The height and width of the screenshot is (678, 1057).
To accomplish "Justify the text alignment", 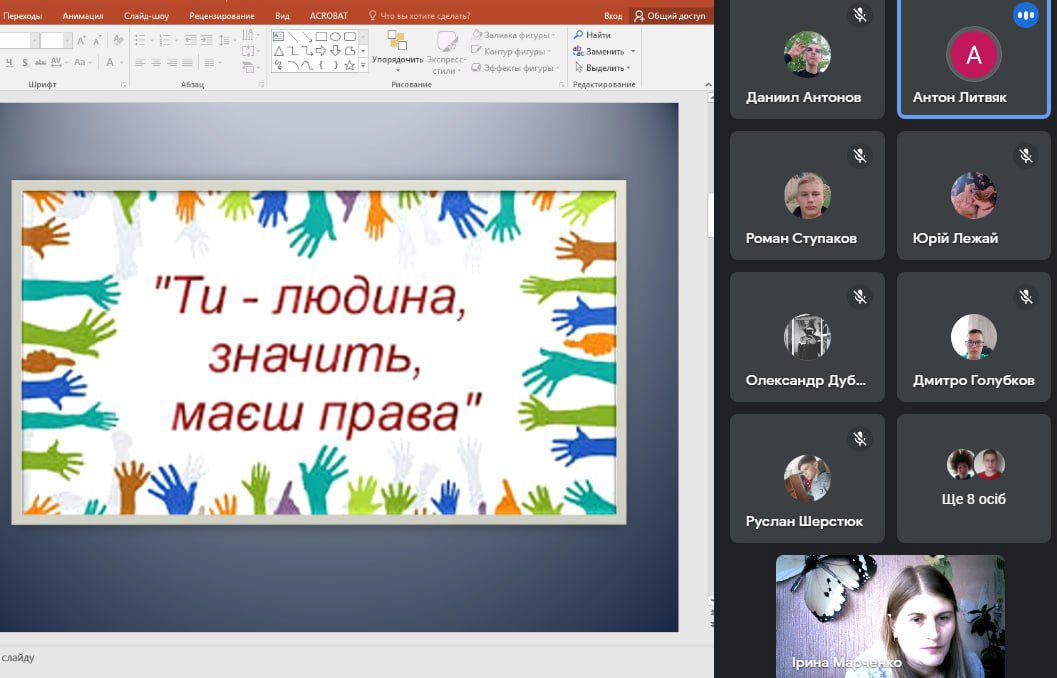I will 187,63.
